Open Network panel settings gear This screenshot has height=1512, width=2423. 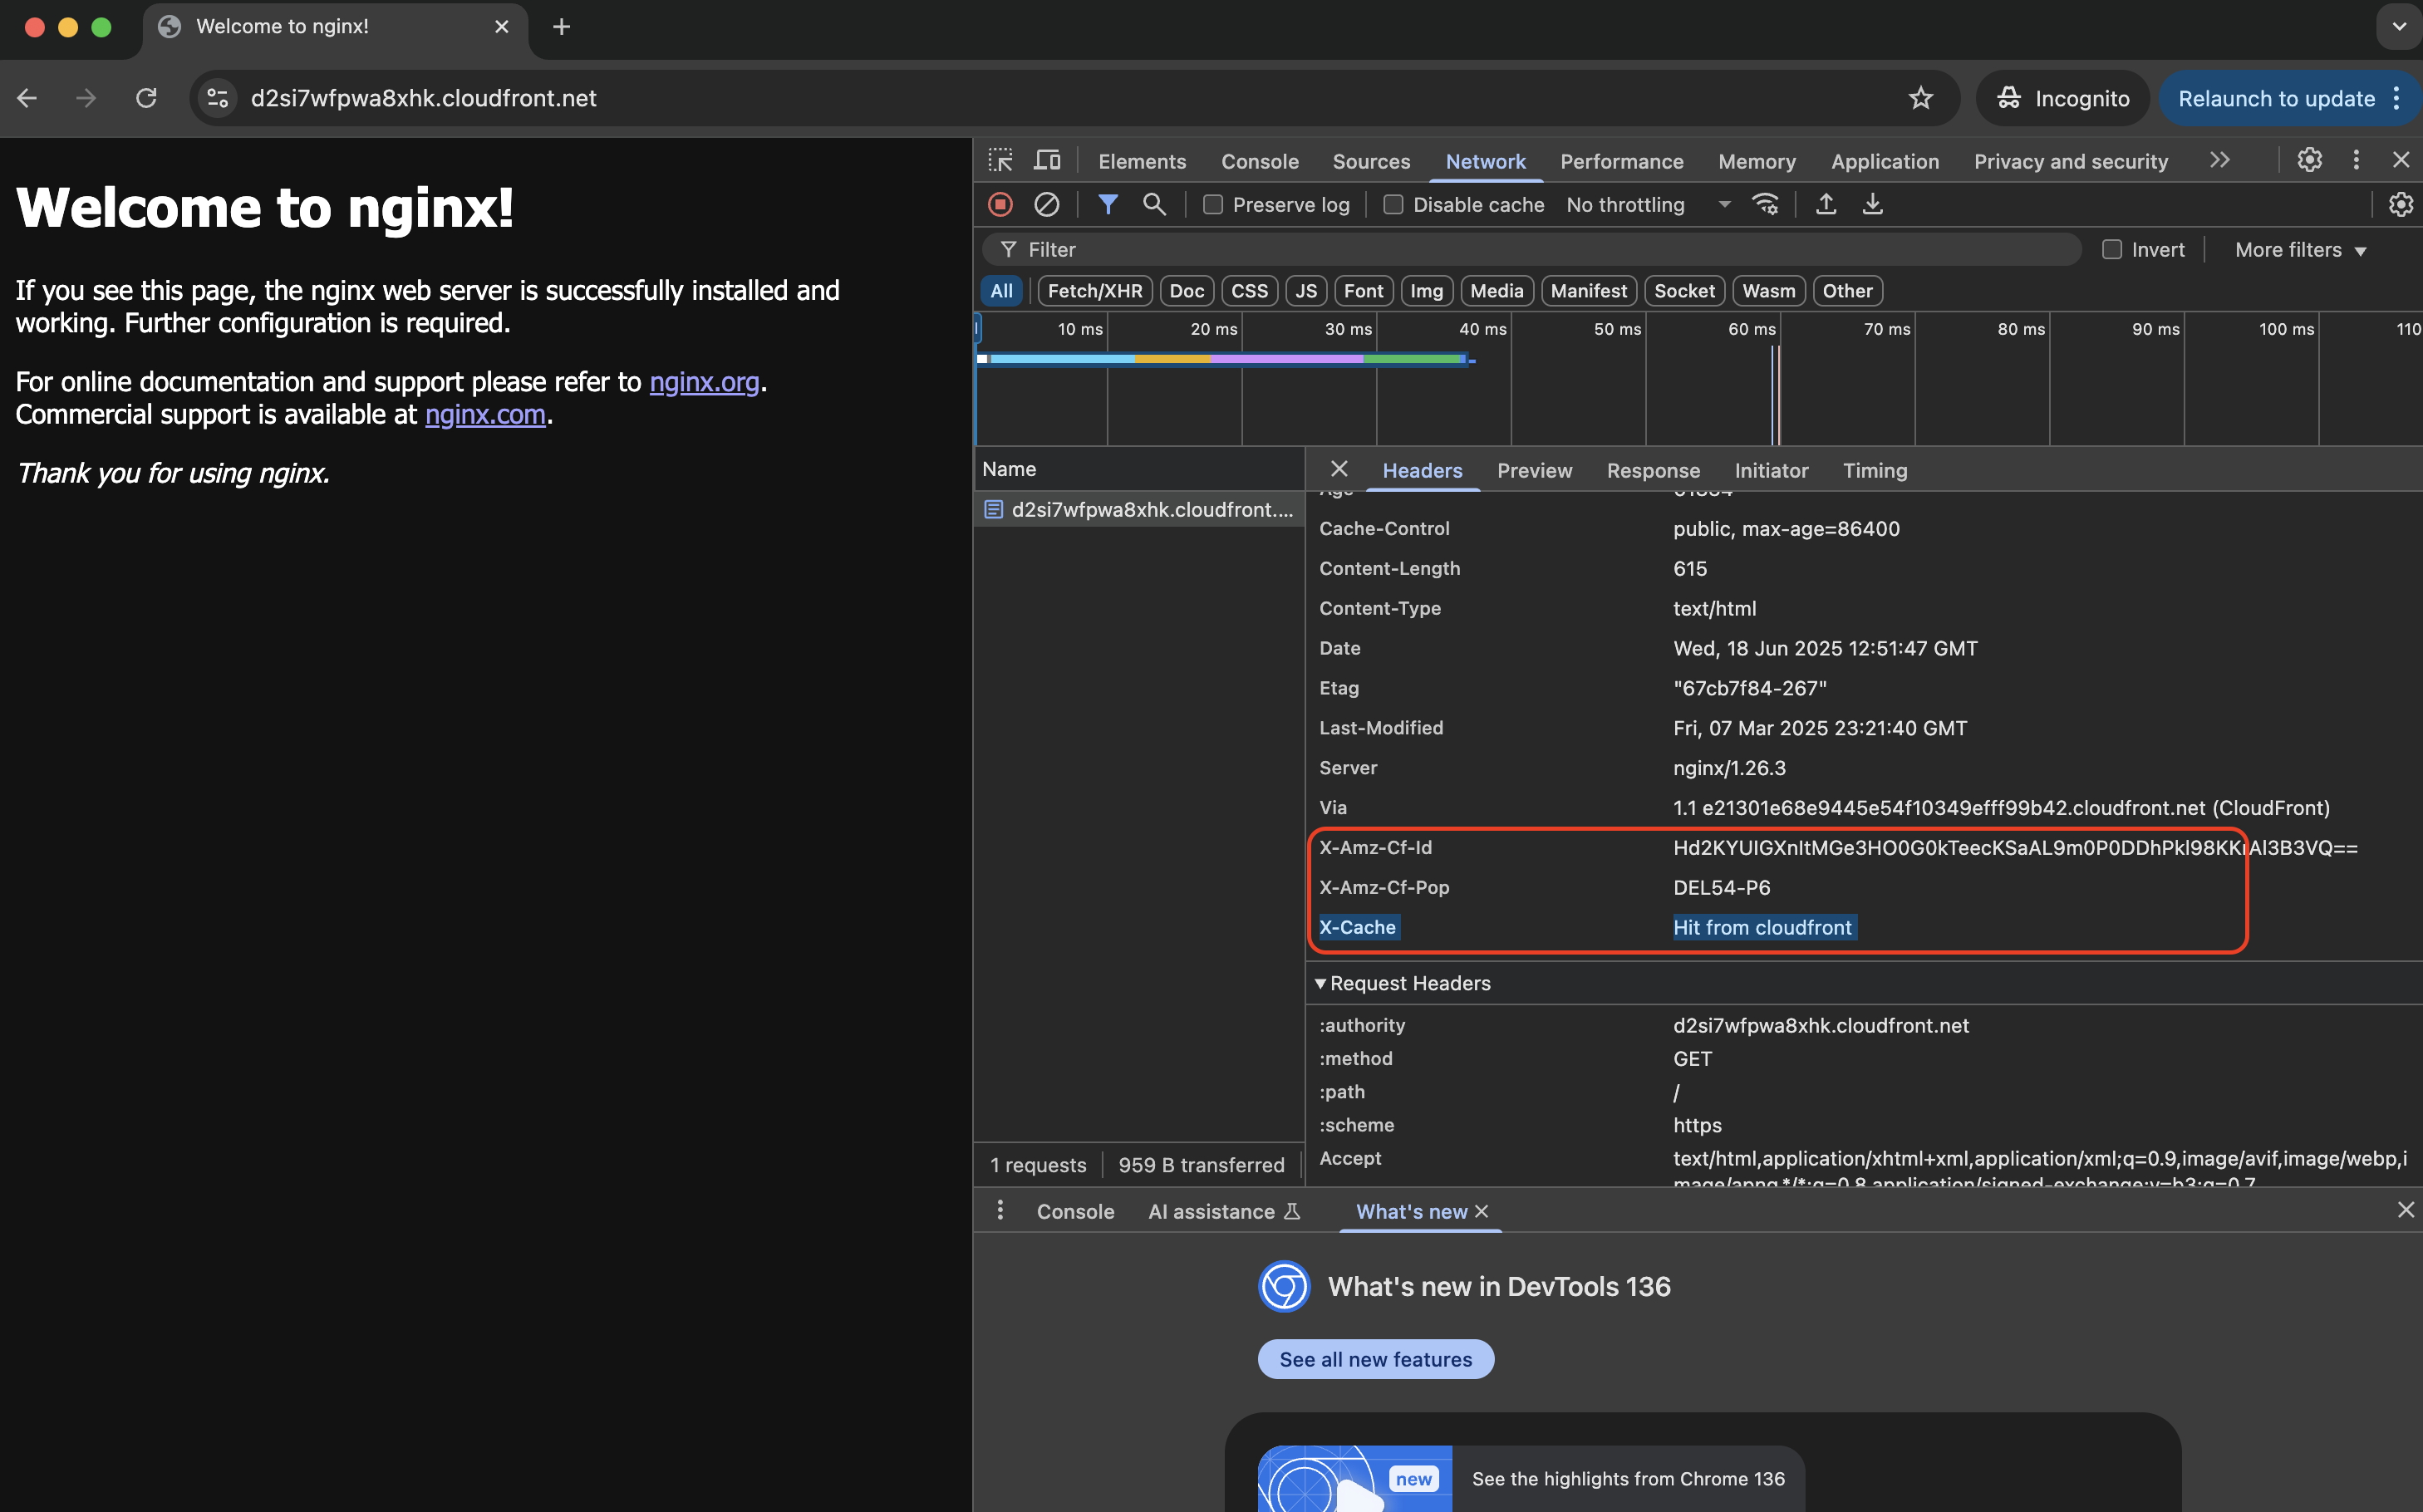tap(2400, 204)
